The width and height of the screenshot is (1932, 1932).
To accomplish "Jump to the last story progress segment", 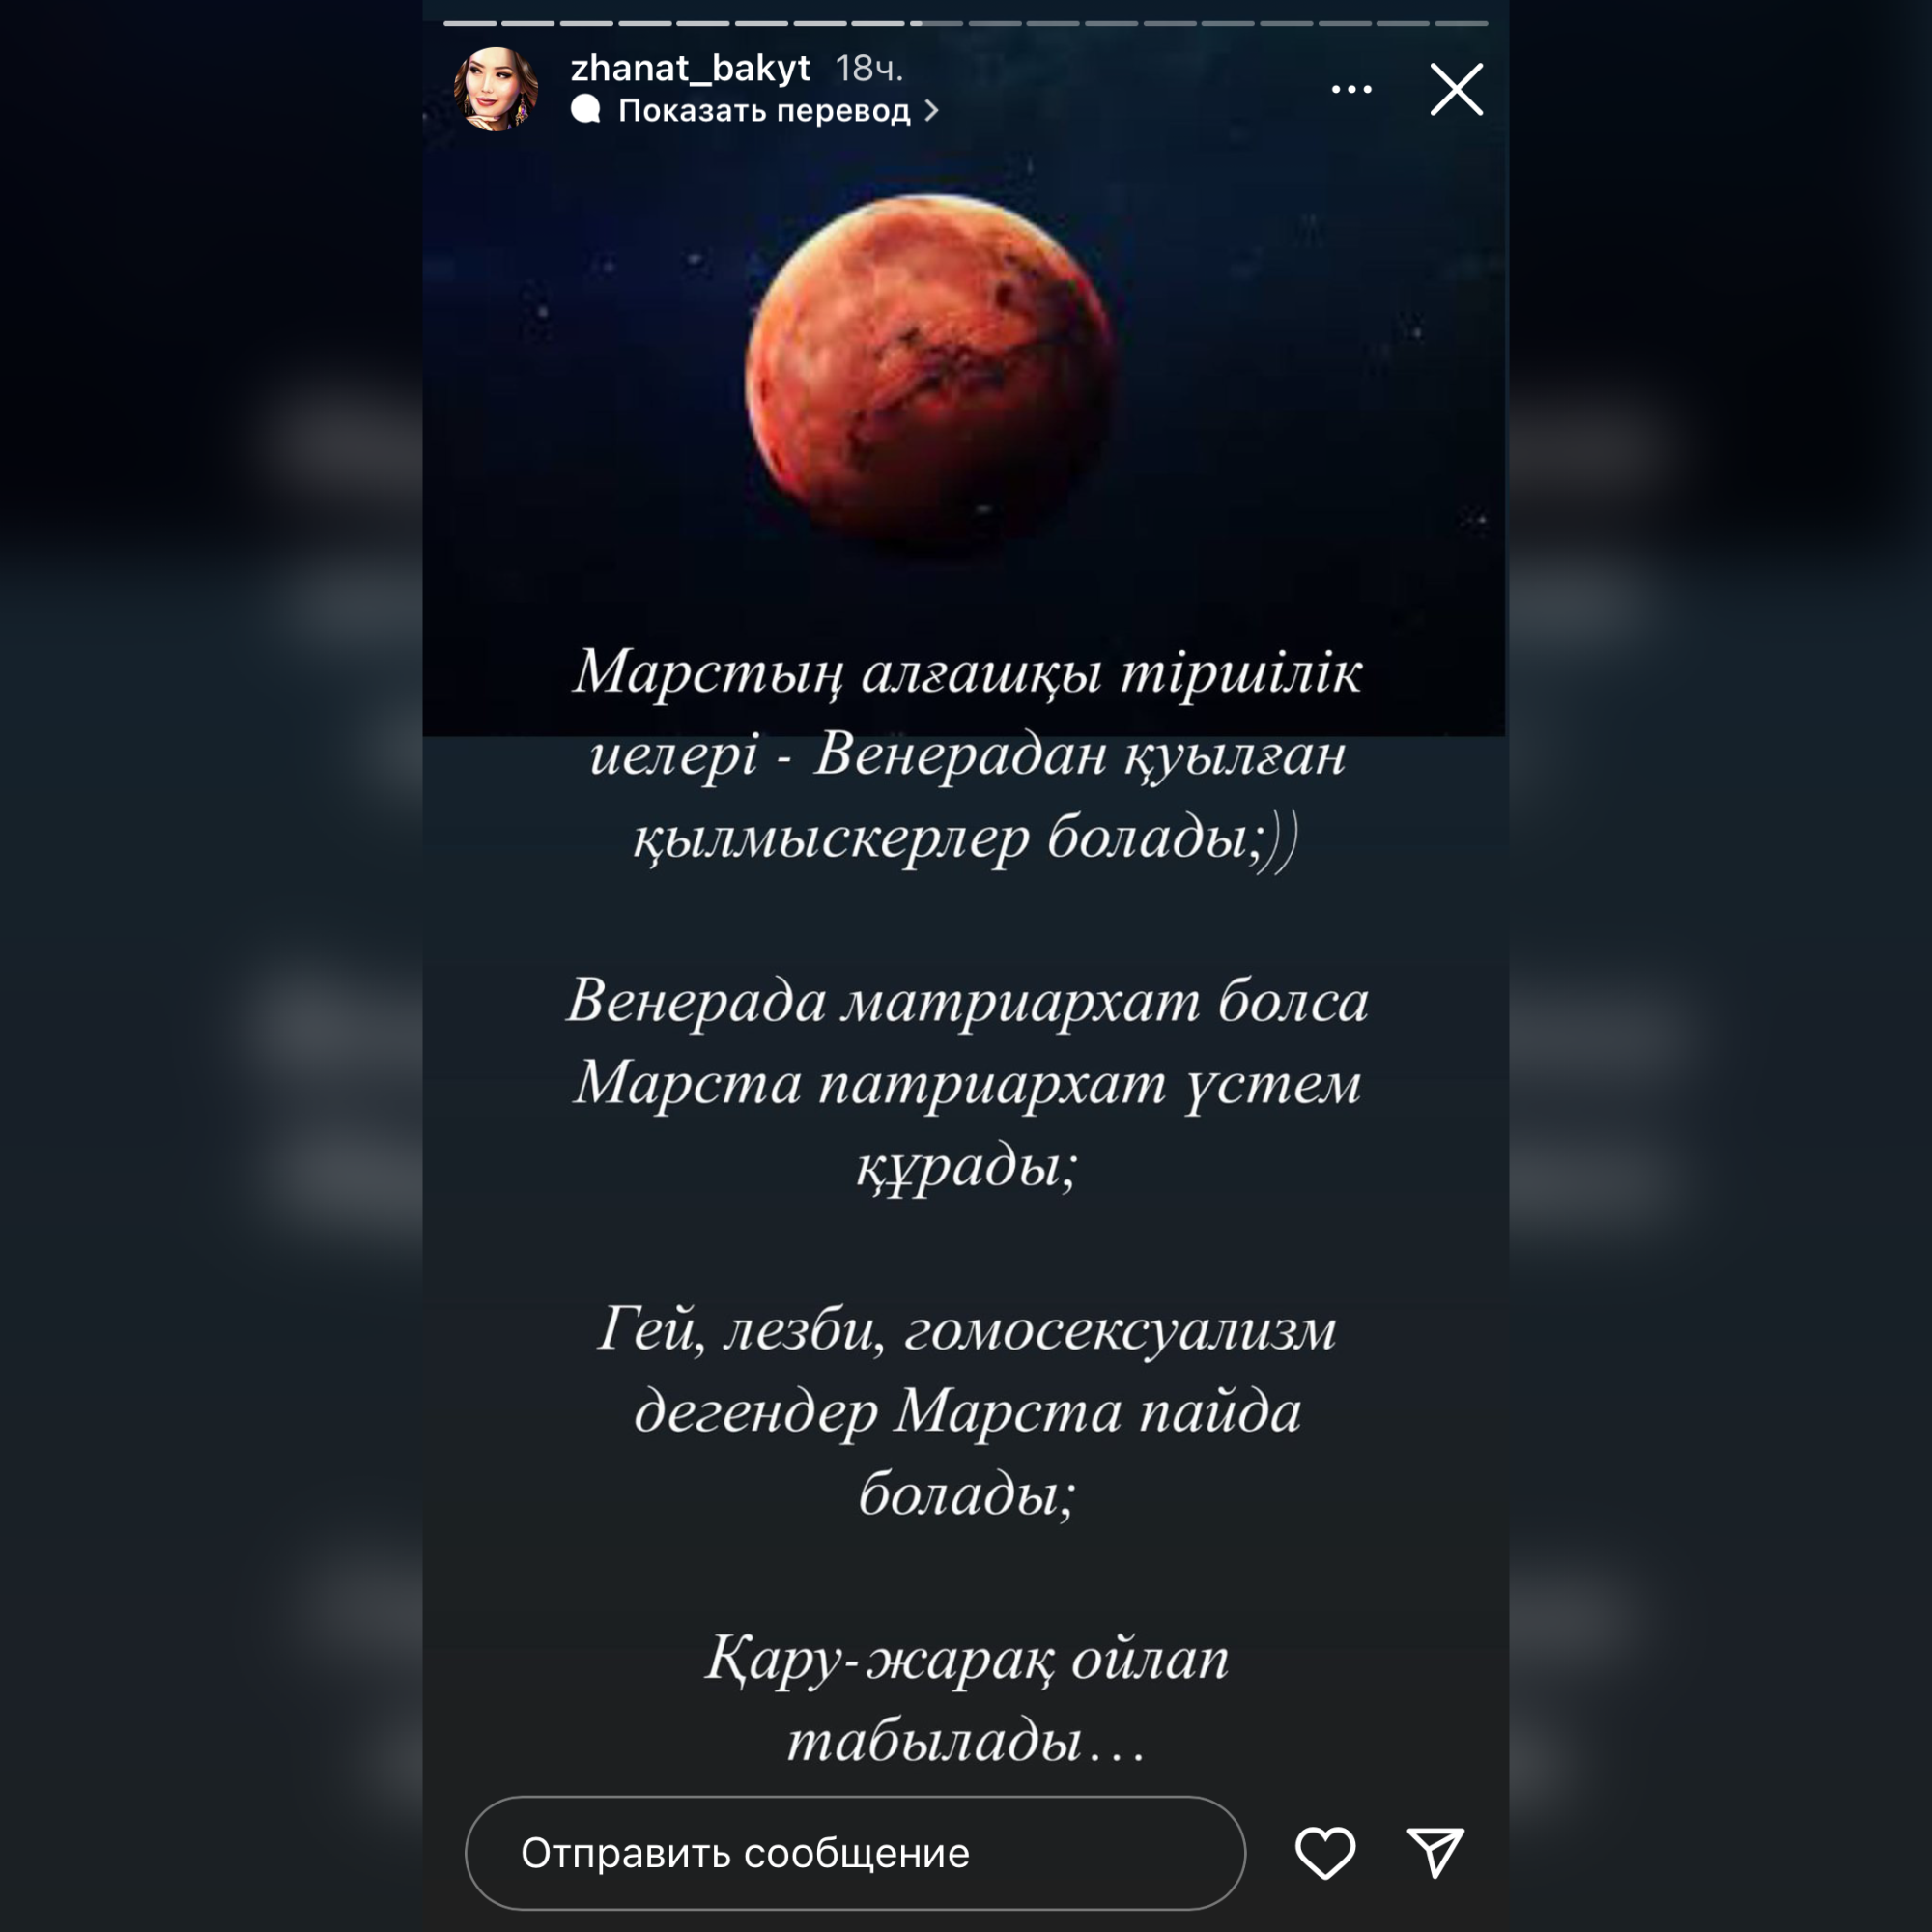I will tap(1462, 23).
